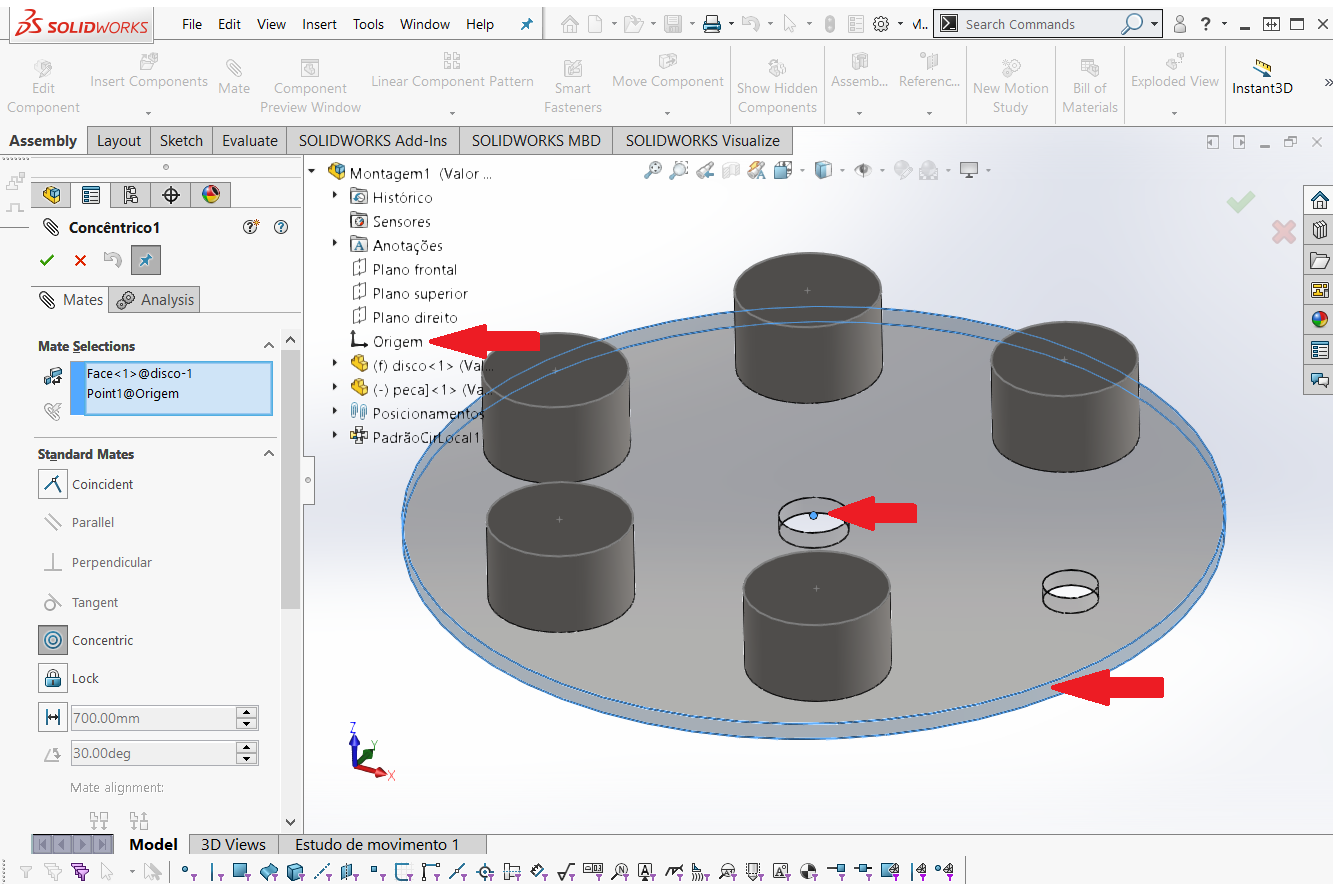Screen dimensions: 1333x884
Task: Click the Lock mate icon
Action: [x=52, y=678]
